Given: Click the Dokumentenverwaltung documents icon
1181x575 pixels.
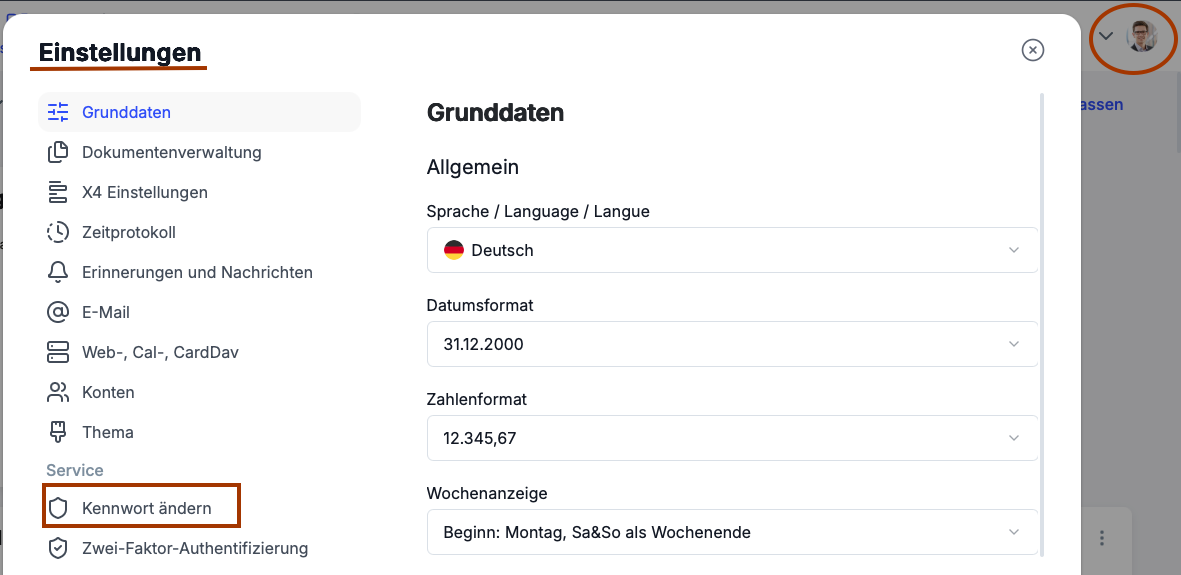Looking at the screenshot, I should (x=58, y=152).
